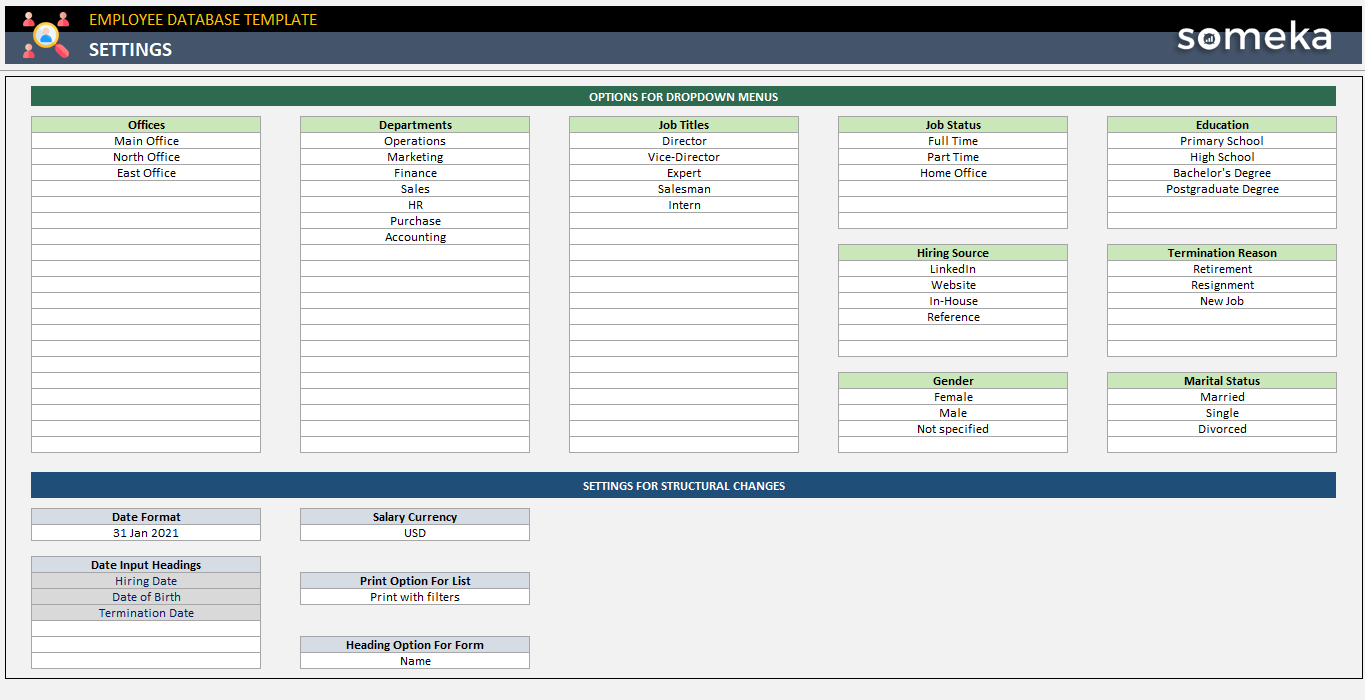Open the Date Format value cell
This screenshot has width=1365, height=700.
145,532
